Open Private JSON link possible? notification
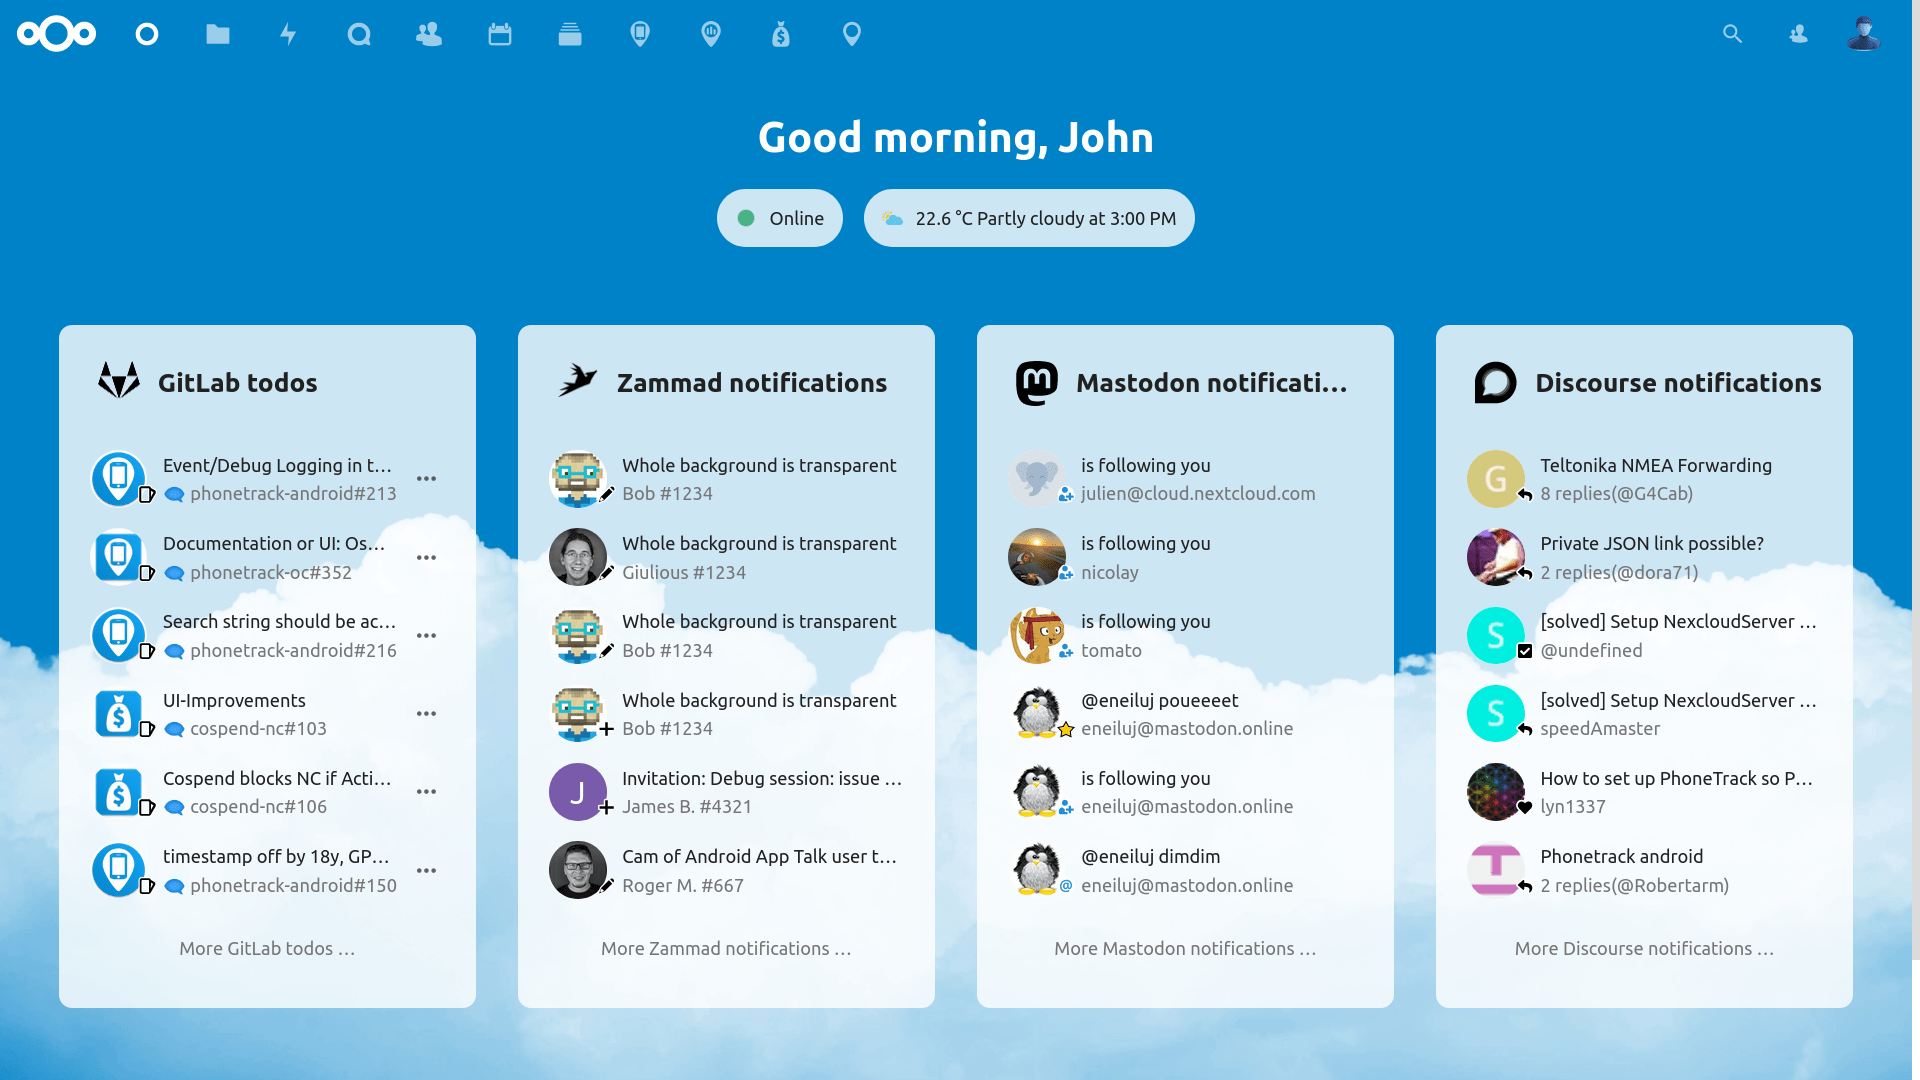 click(1651, 544)
